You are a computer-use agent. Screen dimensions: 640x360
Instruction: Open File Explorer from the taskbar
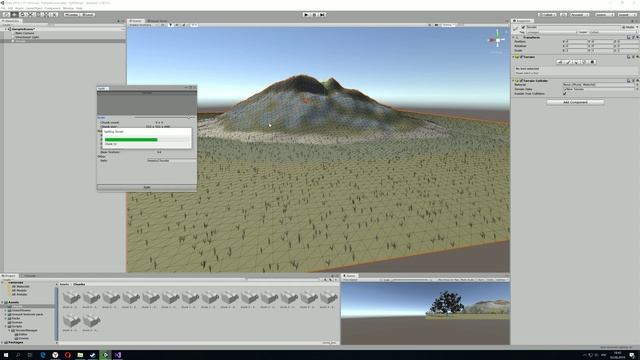click(80, 355)
